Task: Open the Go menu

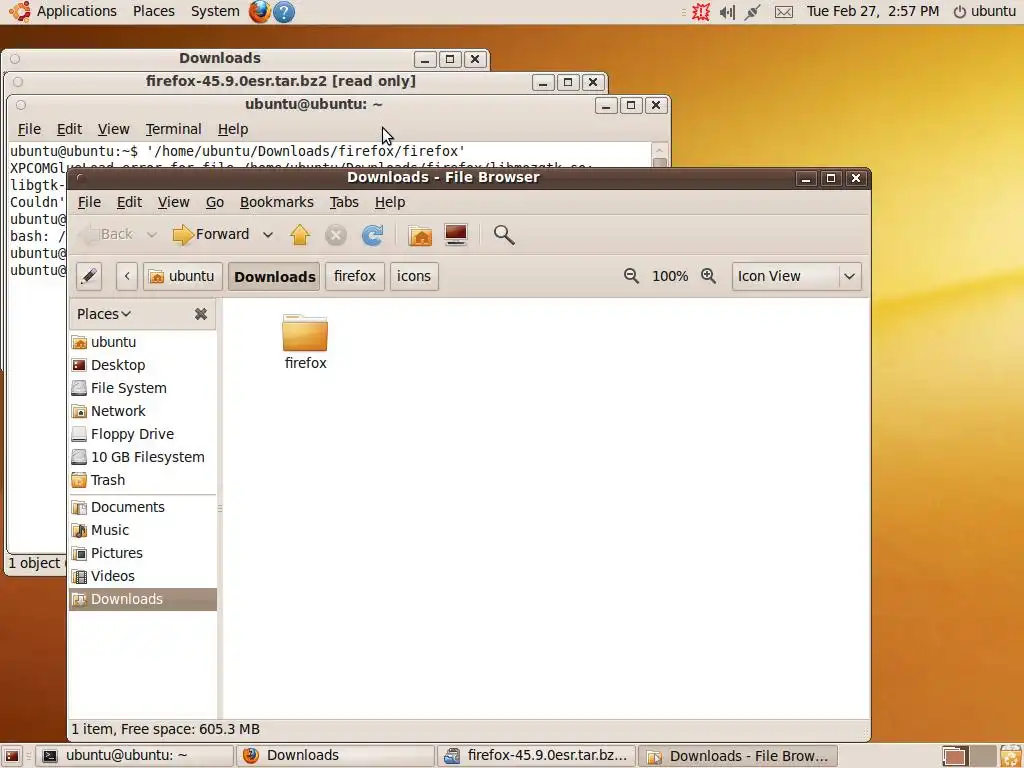Action: (215, 202)
